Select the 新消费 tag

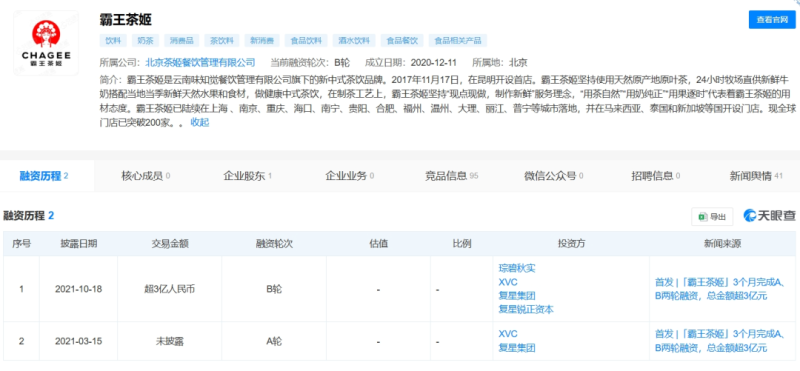(x=262, y=40)
